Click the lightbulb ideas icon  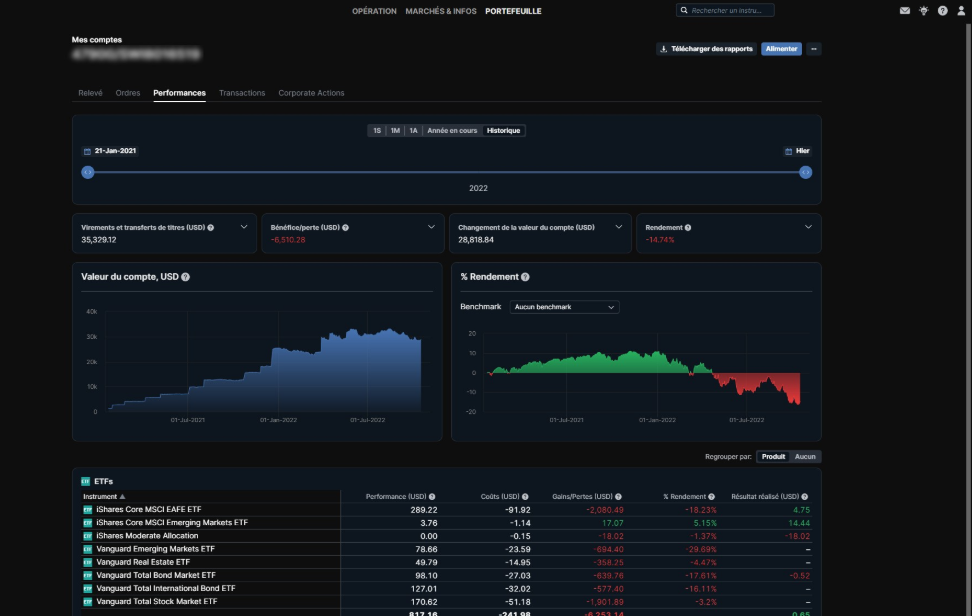924,11
